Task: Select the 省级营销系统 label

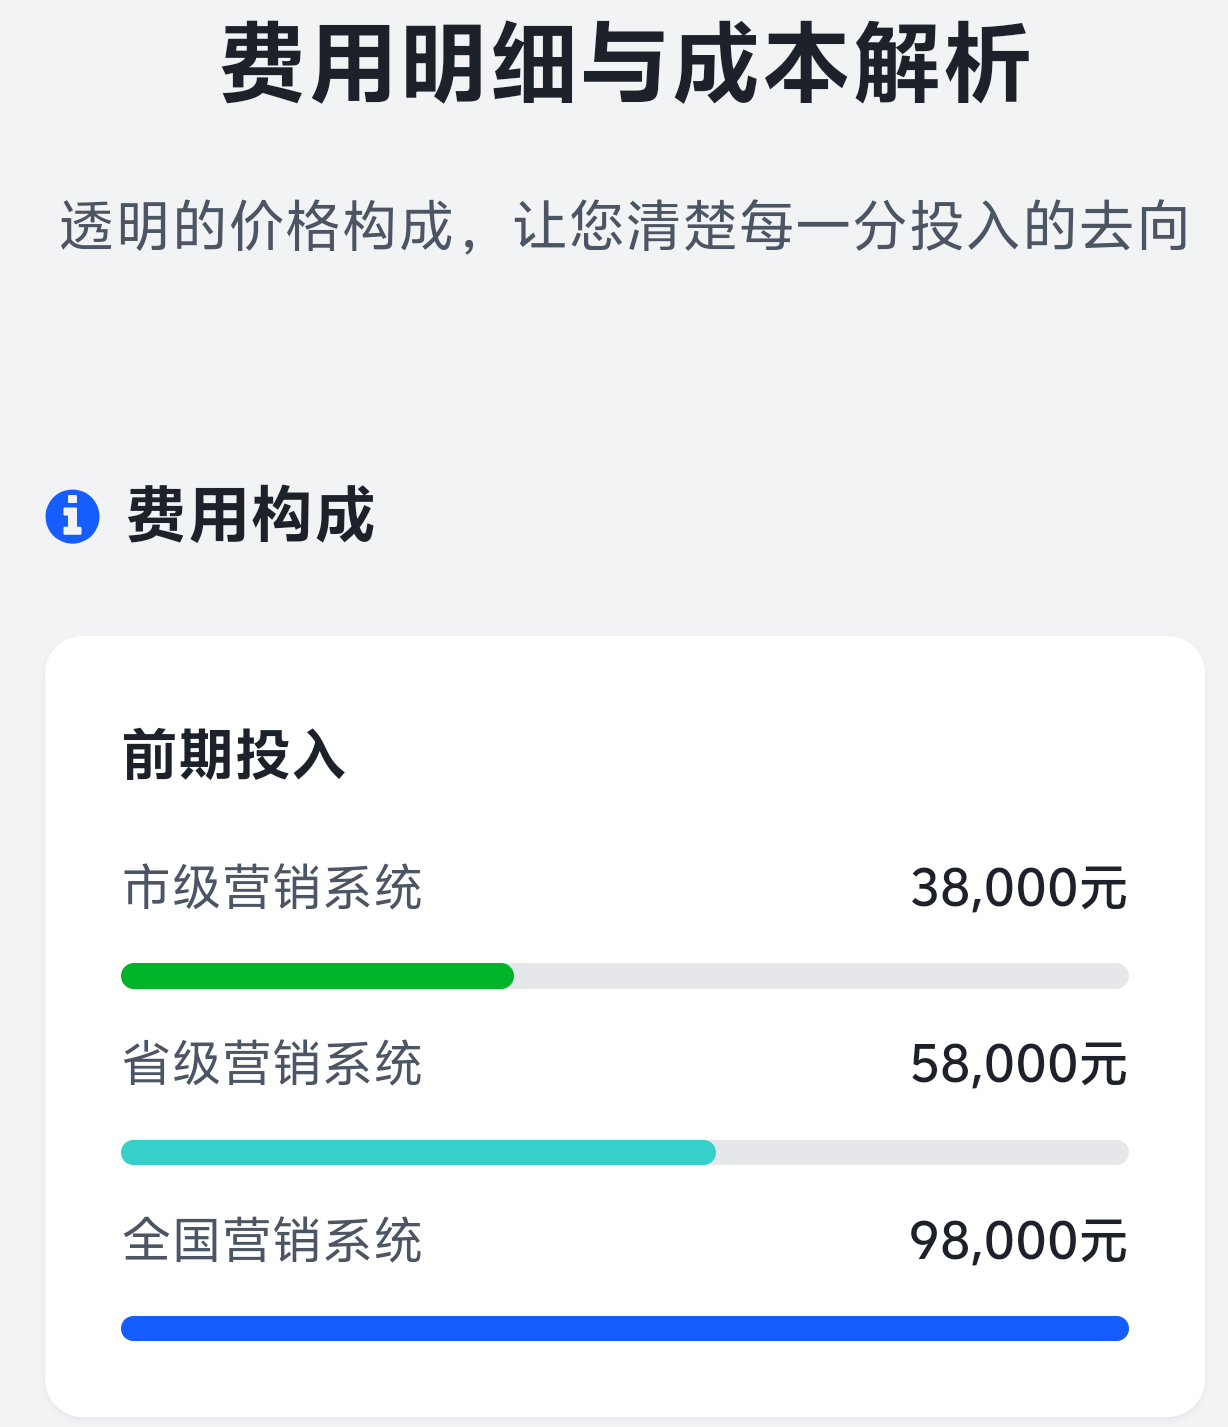Action: tap(272, 1064)
